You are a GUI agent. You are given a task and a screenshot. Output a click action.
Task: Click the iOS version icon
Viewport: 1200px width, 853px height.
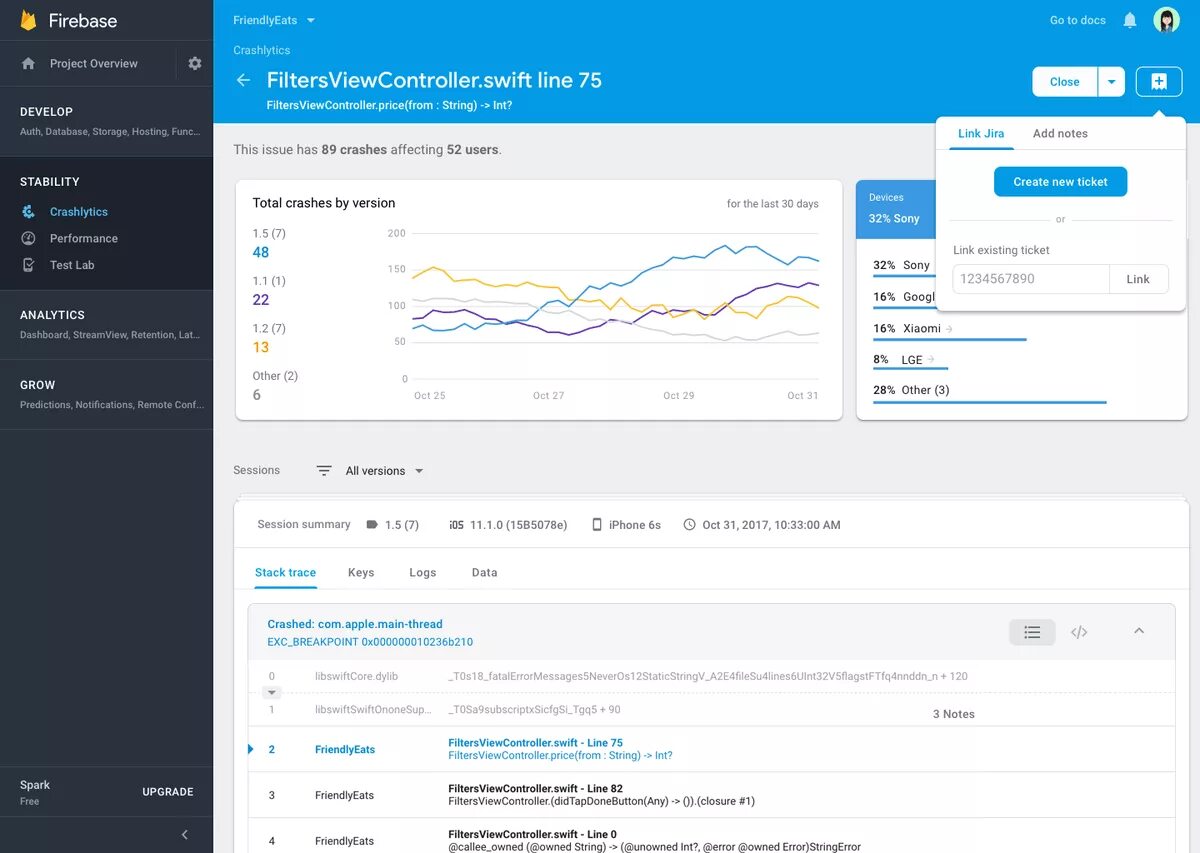click(456, 524)
